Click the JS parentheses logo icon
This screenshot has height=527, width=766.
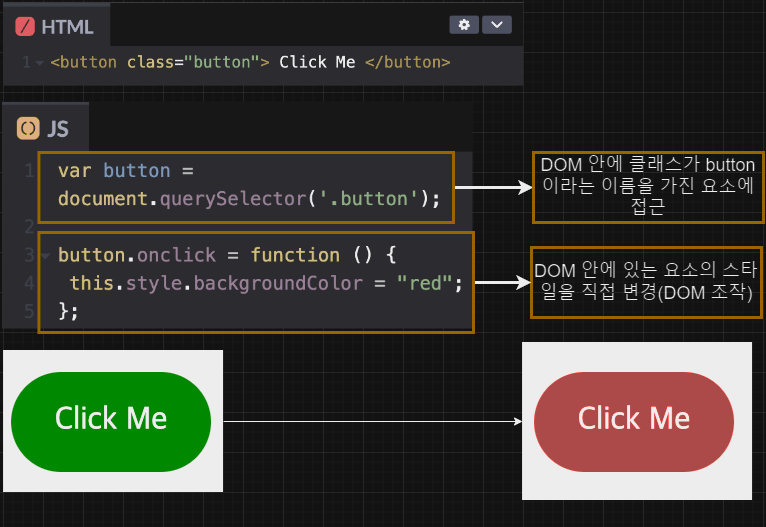[28, 128]
